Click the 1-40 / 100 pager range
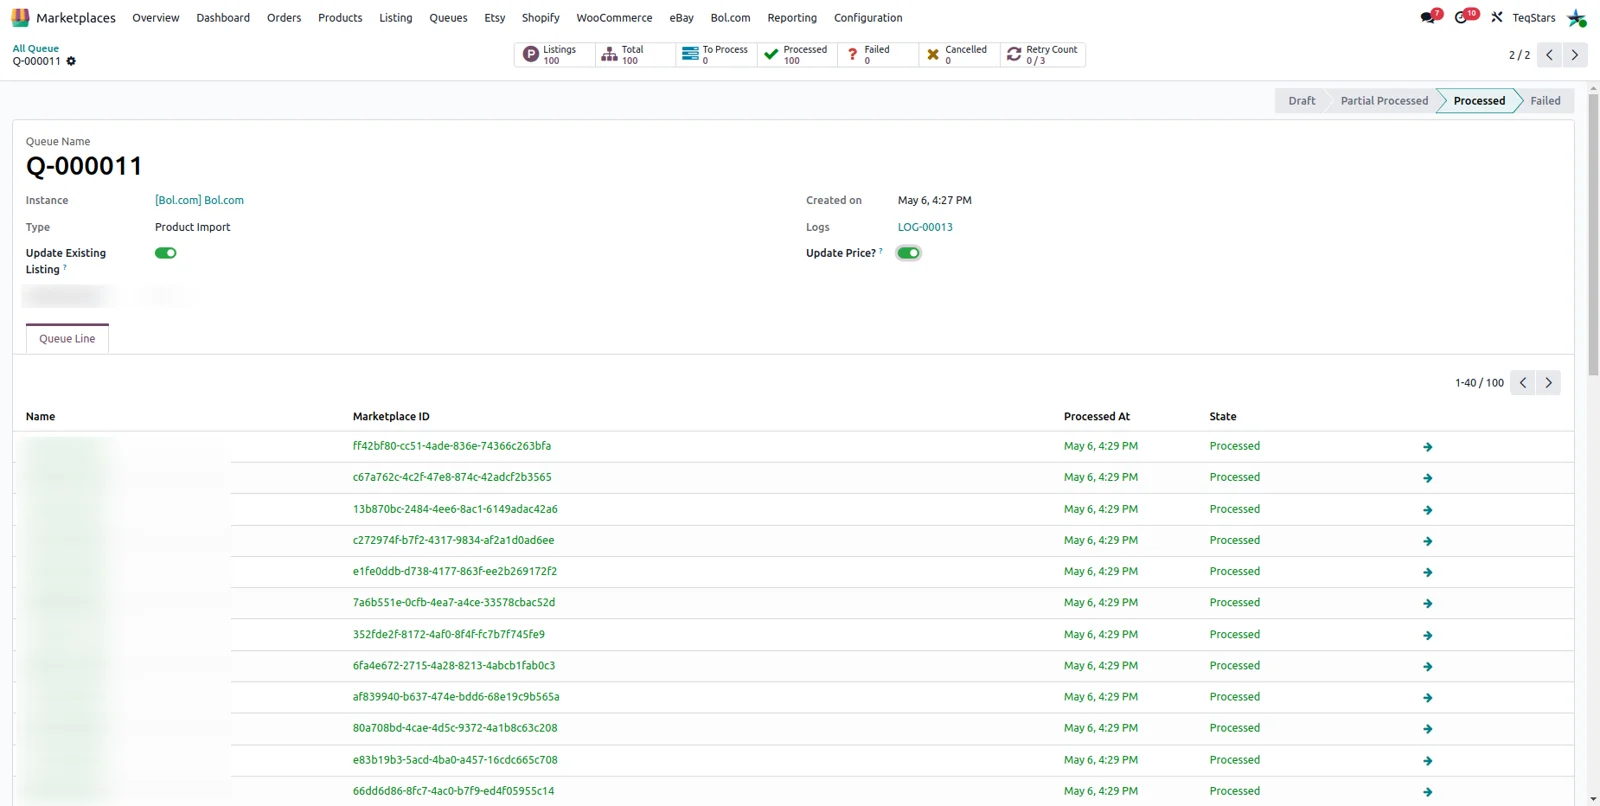 [1479, 383]
